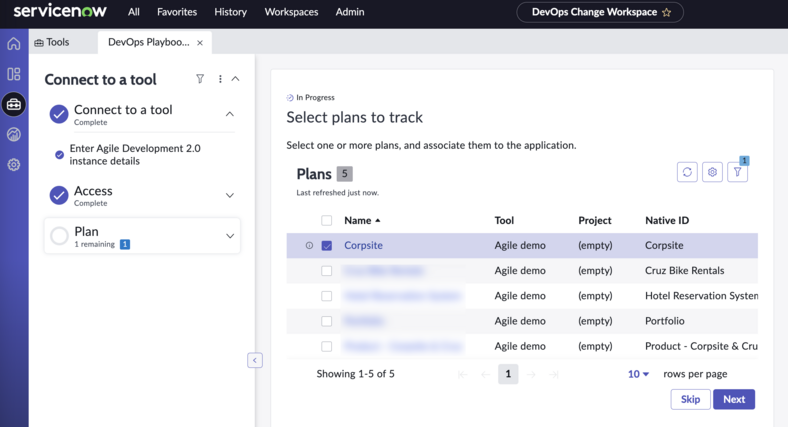This screenshot has width=788, height=427.
Task: Collapse the whole playbook chevron
Action: pyautogui.click(x=235, y=79)
